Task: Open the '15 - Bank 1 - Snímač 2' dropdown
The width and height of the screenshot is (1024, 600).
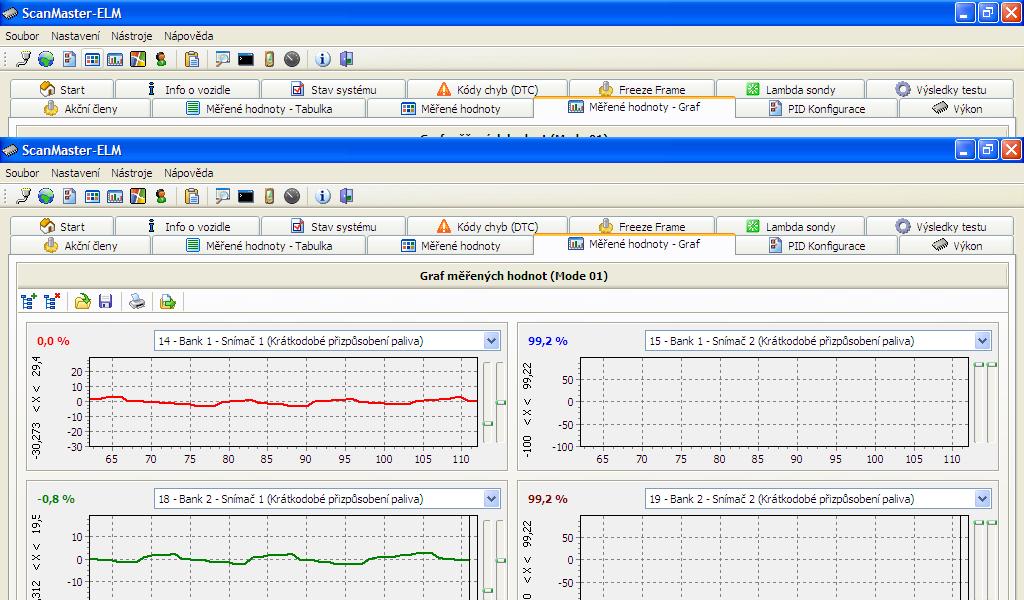Action: coord(982,341)
